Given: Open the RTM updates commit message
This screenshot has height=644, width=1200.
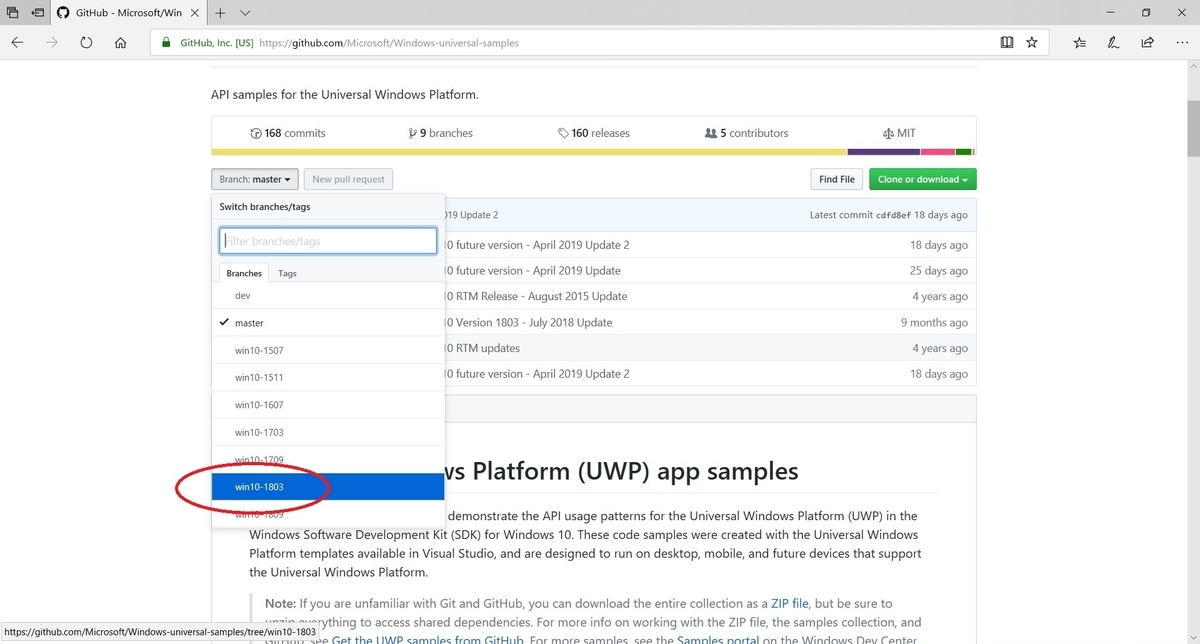Looking at the screenshot, I should pos(481,348).
